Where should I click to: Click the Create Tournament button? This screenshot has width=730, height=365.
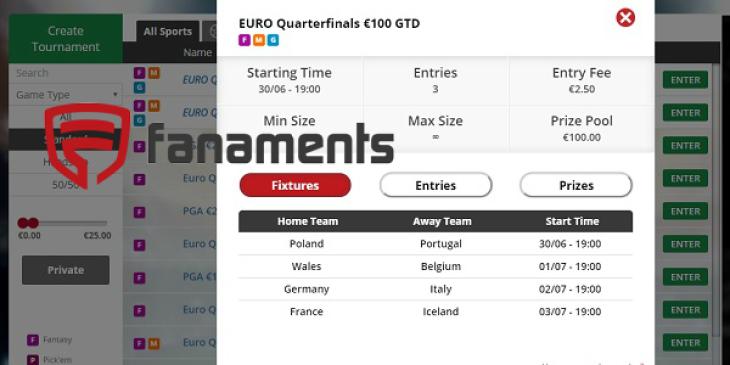[66, 39]
